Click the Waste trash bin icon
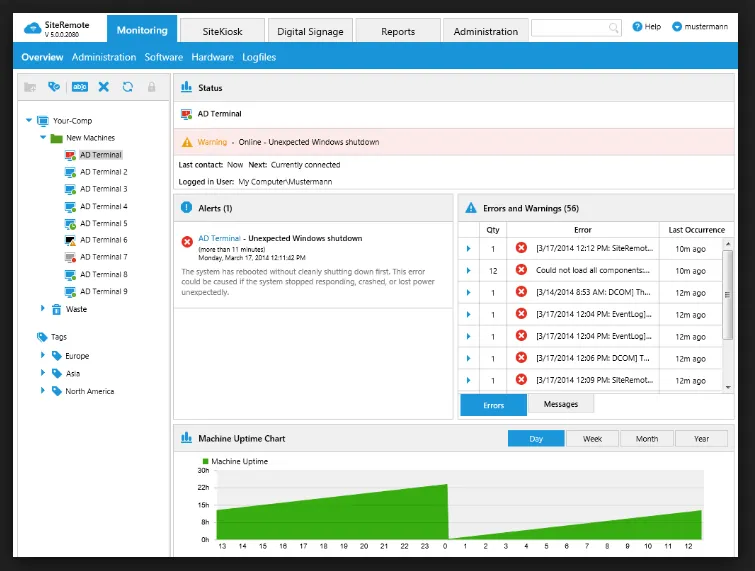Image resolution: width=755 pixels, height=571 pixels. point(56,309)
